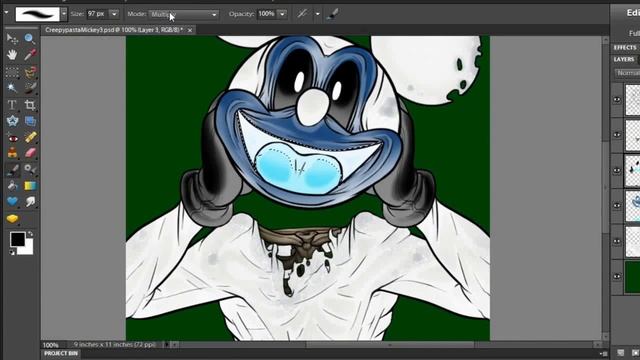Image resolution: width=640 pixels, height=360 pixels.
Task: Select the Paint Bucket tool
Action: tap(12, 186)
